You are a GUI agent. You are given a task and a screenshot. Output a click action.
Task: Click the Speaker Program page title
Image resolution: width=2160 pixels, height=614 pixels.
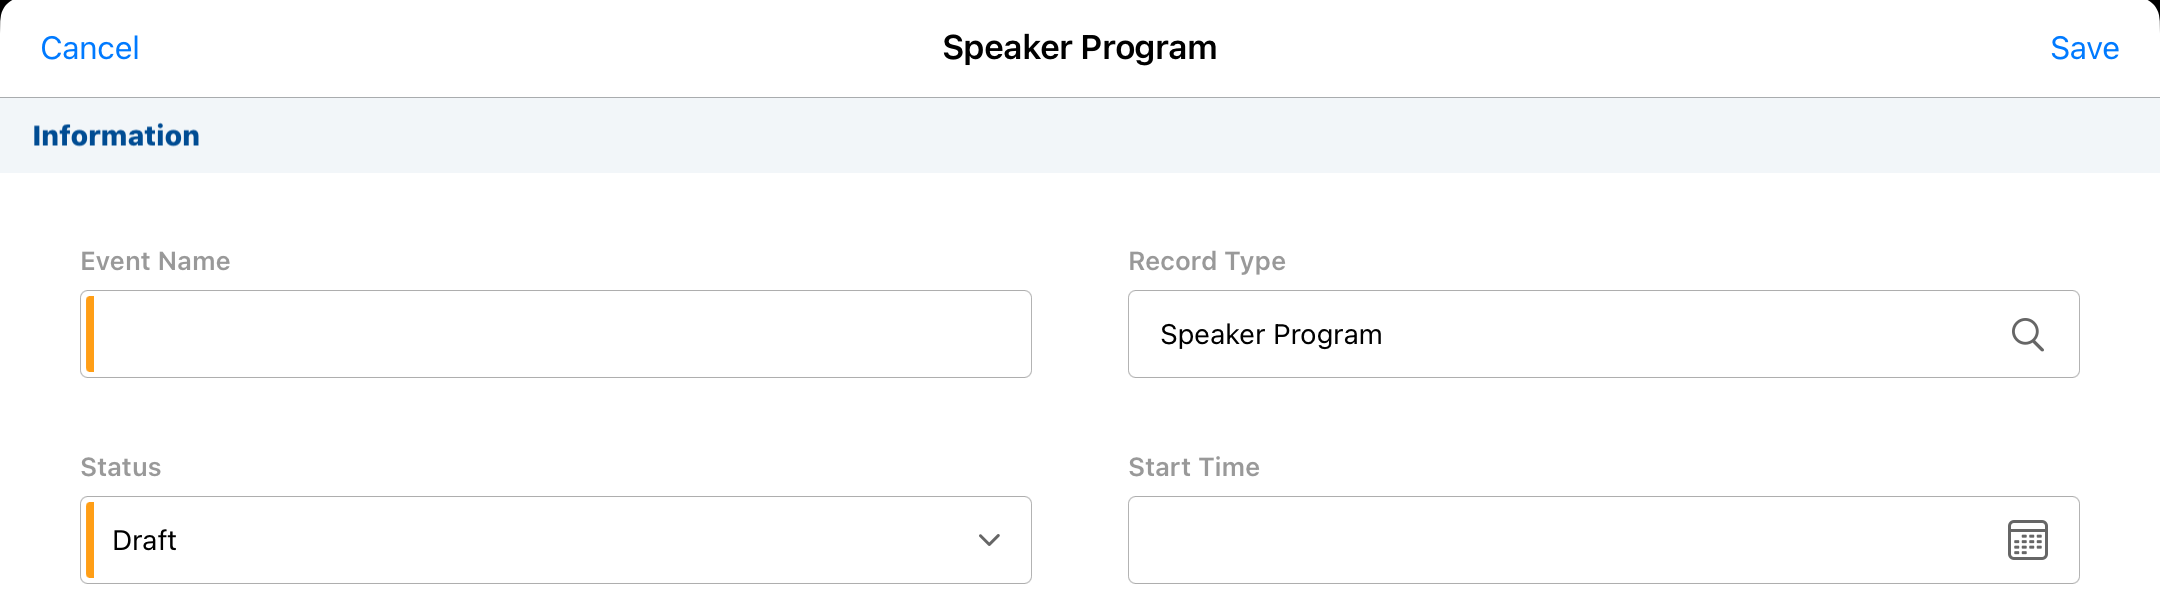pyautogui.click(x=1079, y=48)
